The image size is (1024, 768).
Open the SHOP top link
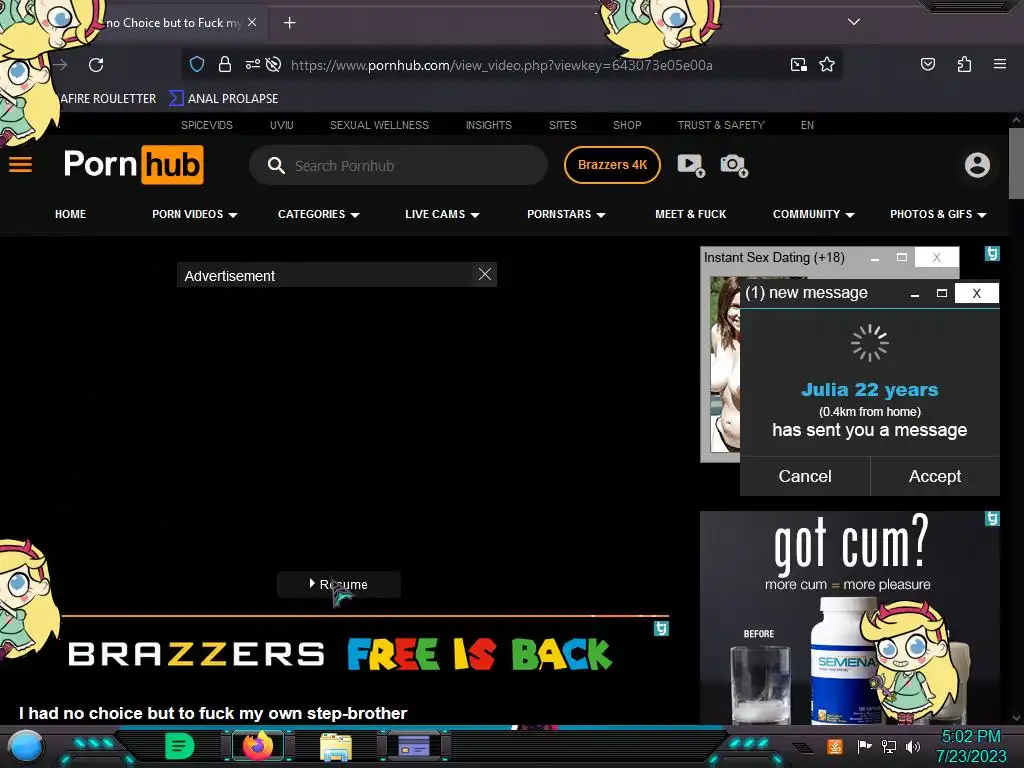coord(627,125)
